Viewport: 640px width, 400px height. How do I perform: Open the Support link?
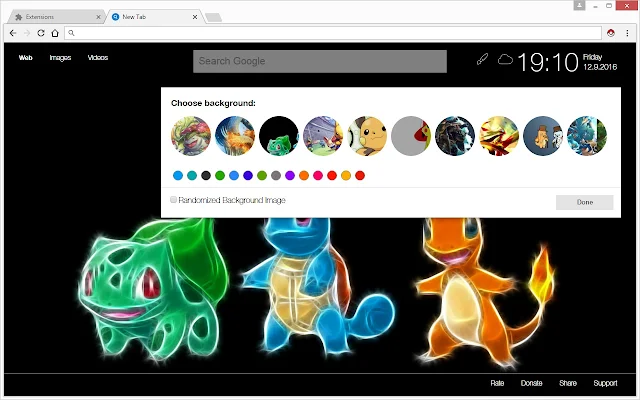coord(605,383)
